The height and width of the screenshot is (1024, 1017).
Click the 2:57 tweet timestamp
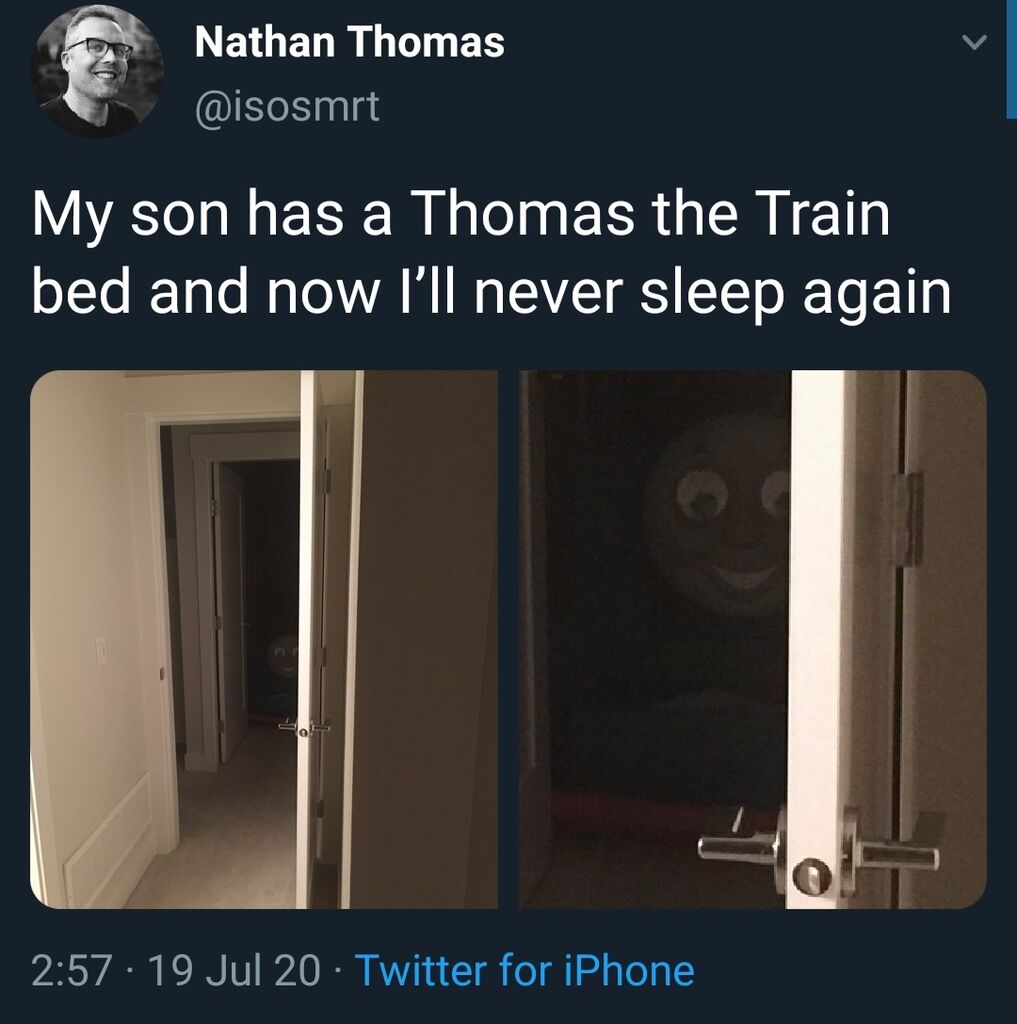pos(72,970)
